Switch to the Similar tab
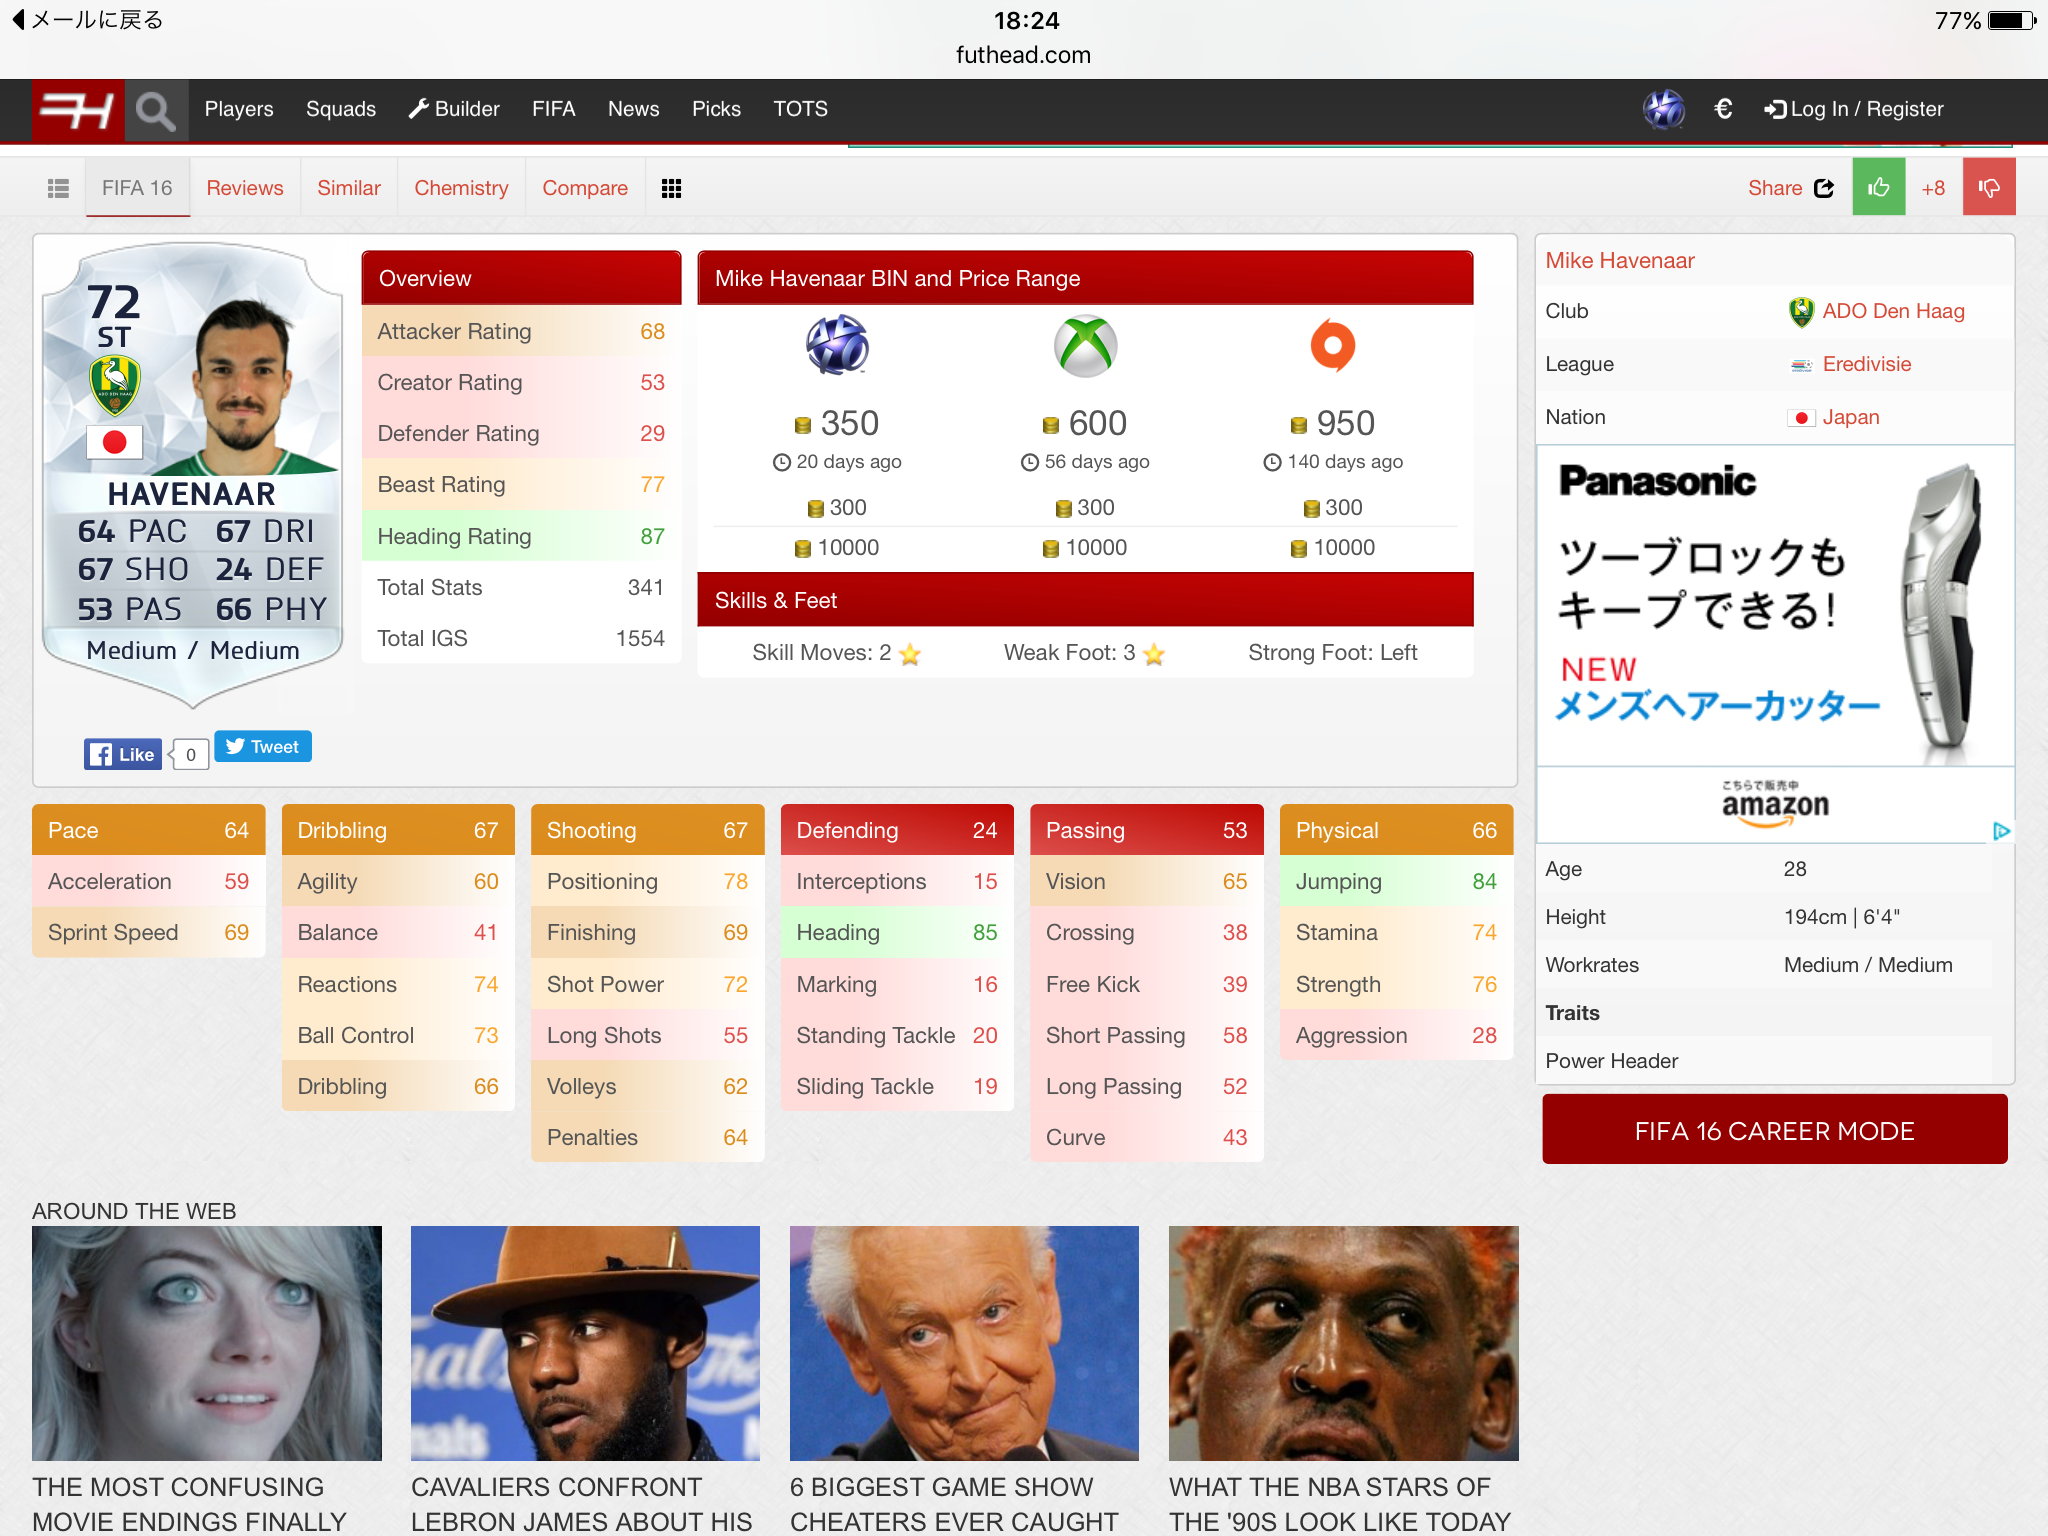2048x1536 pixels. tap(349, 188)
